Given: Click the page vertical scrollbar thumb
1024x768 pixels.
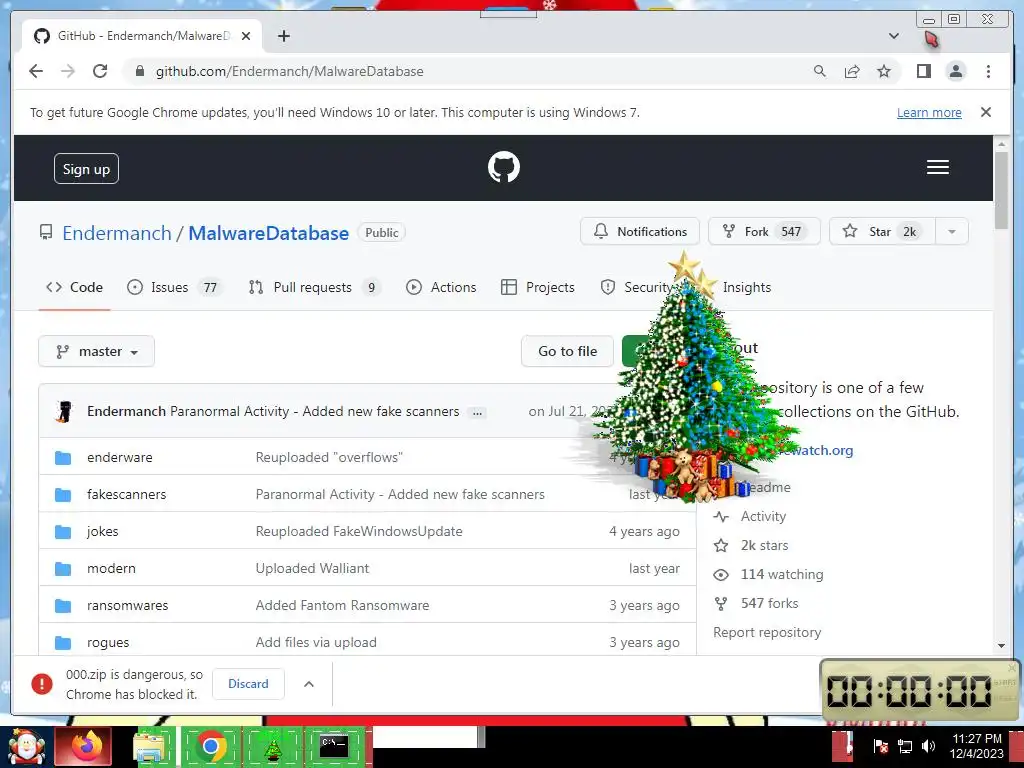Looking at the screenshot, I should pos(1001,189).
